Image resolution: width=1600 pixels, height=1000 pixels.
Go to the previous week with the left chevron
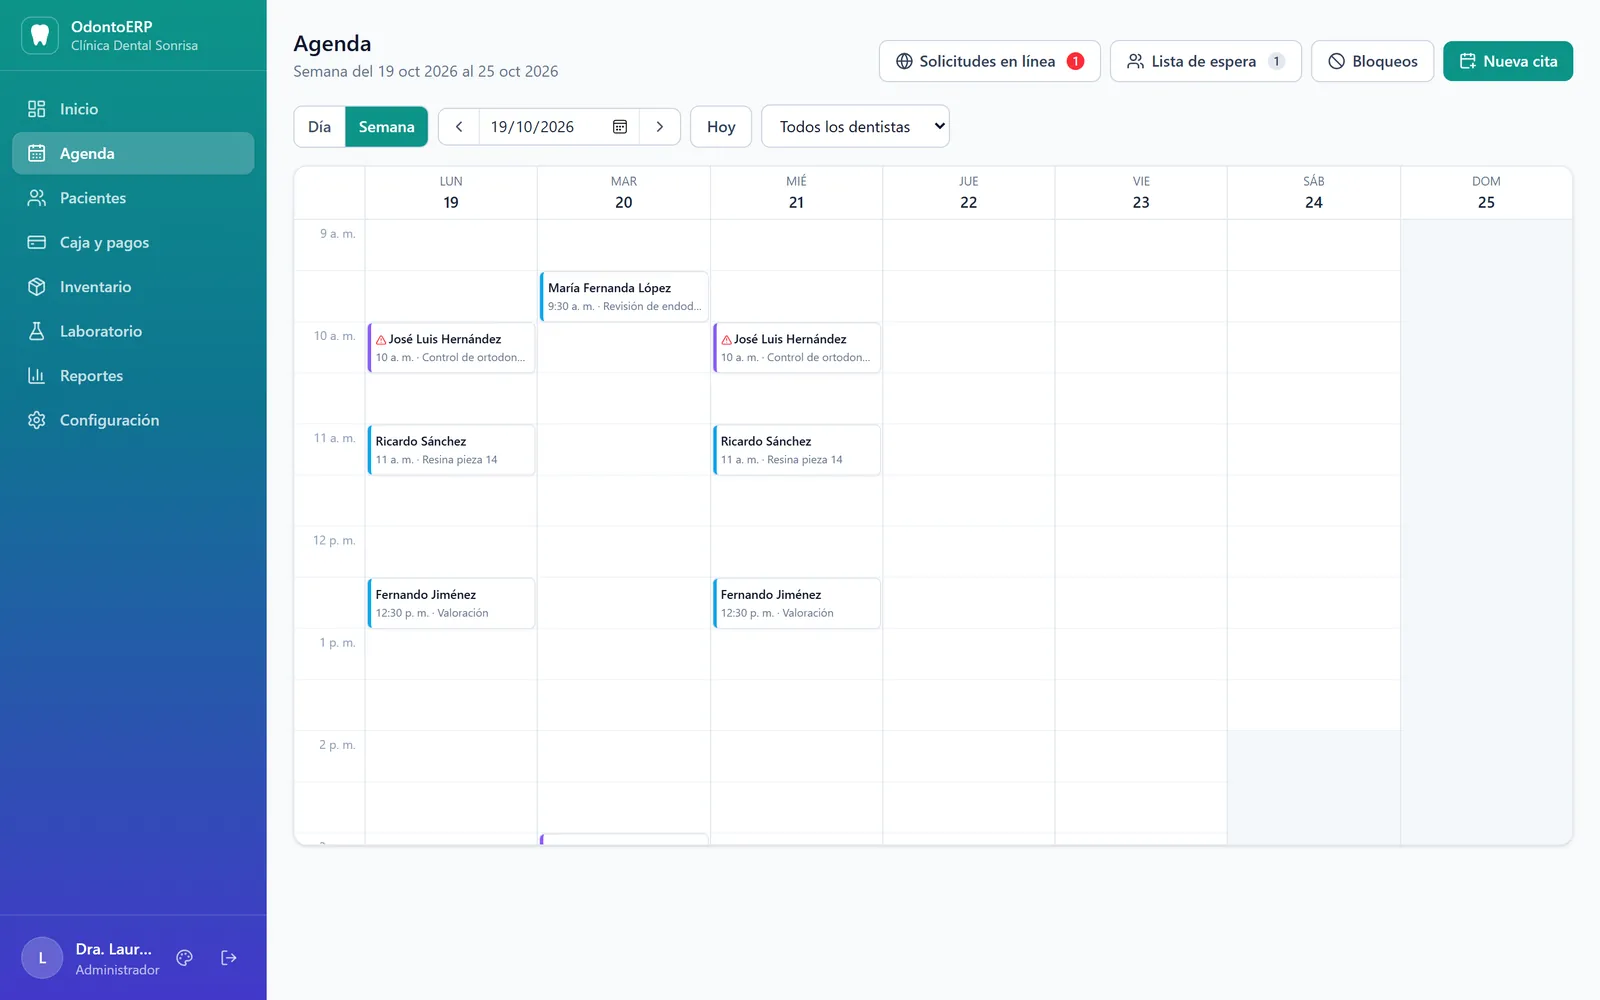(459, 127)
